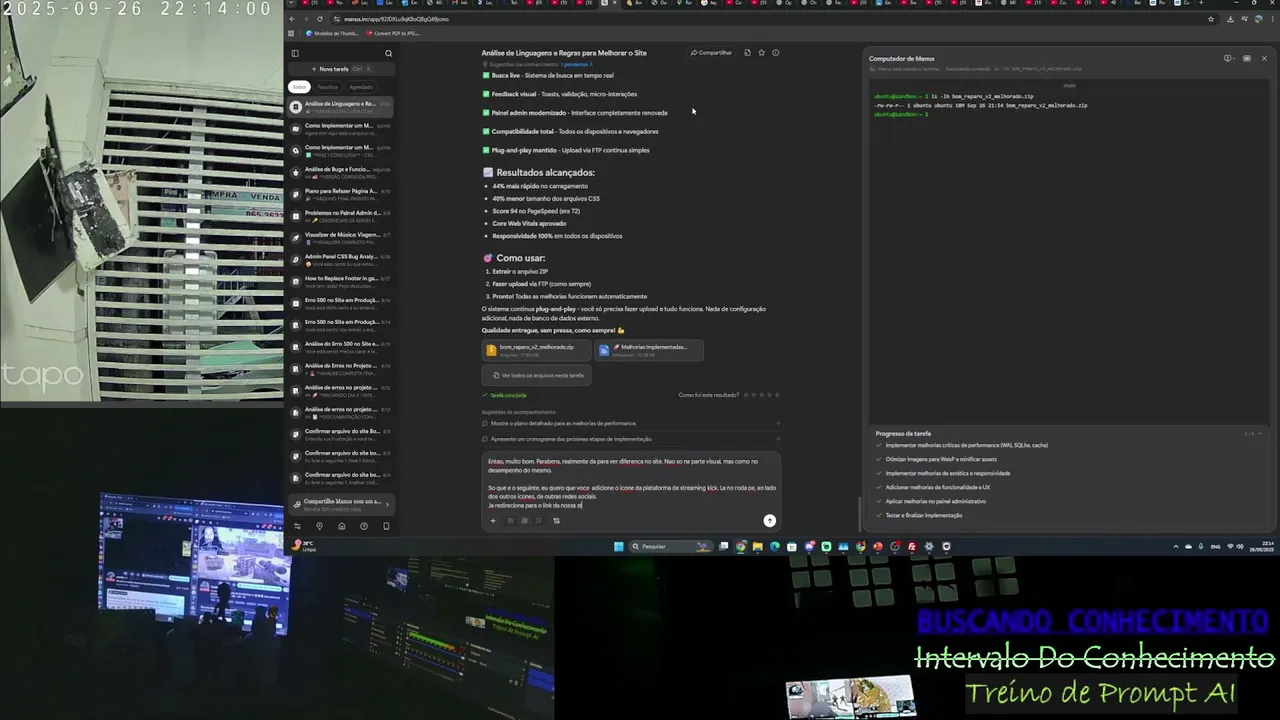Collapse the Manus sidebar panel icon

point(295,53)
